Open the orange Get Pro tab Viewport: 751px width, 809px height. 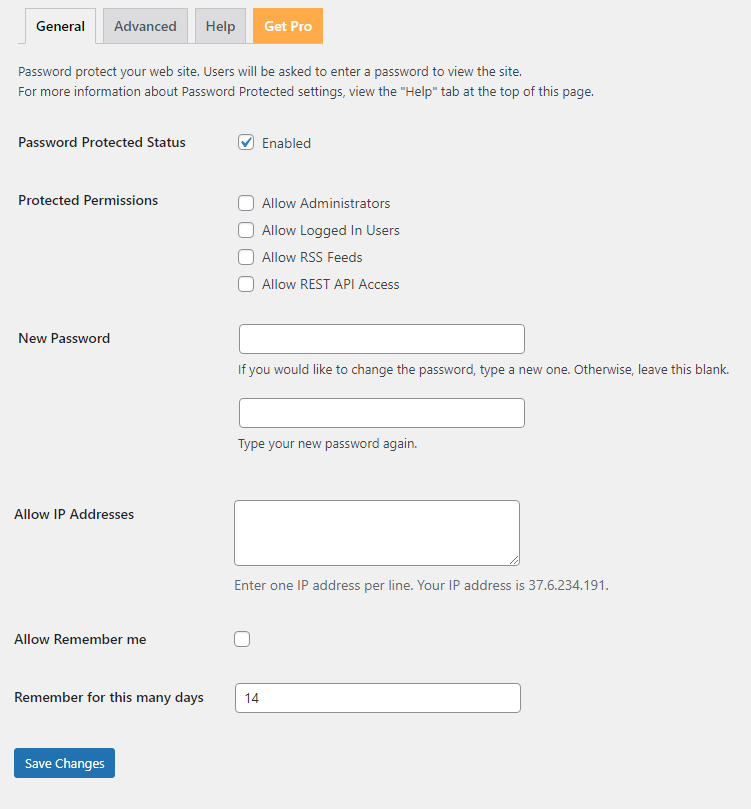[x=288, y=26]
